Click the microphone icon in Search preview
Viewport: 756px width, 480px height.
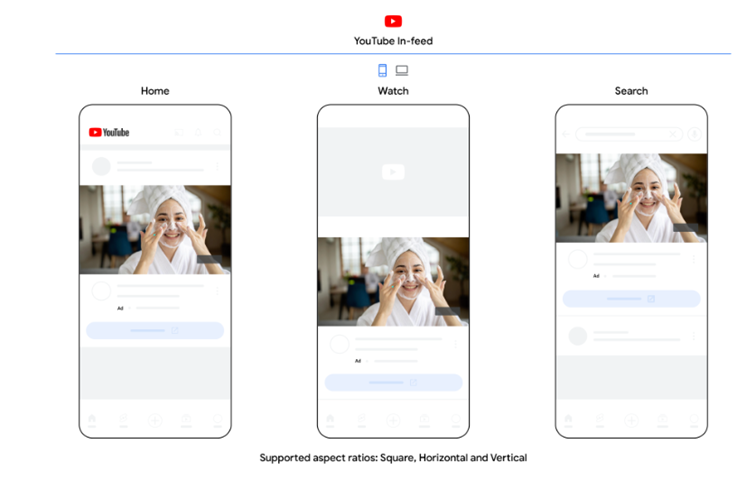[x=695, y=133]
